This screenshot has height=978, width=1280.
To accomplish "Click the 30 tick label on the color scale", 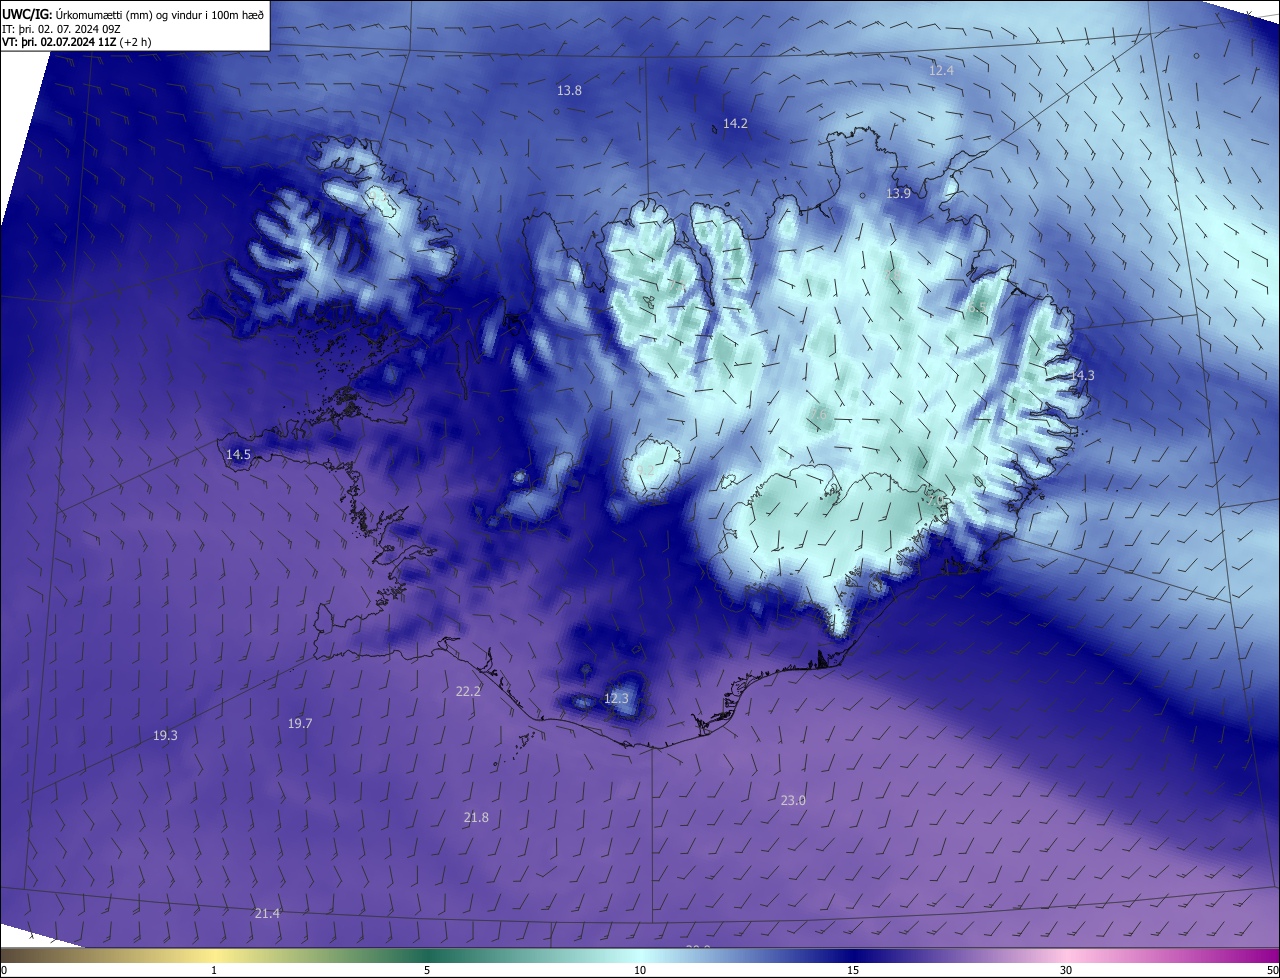I will pyautogui.click(x=1066, y=970).
